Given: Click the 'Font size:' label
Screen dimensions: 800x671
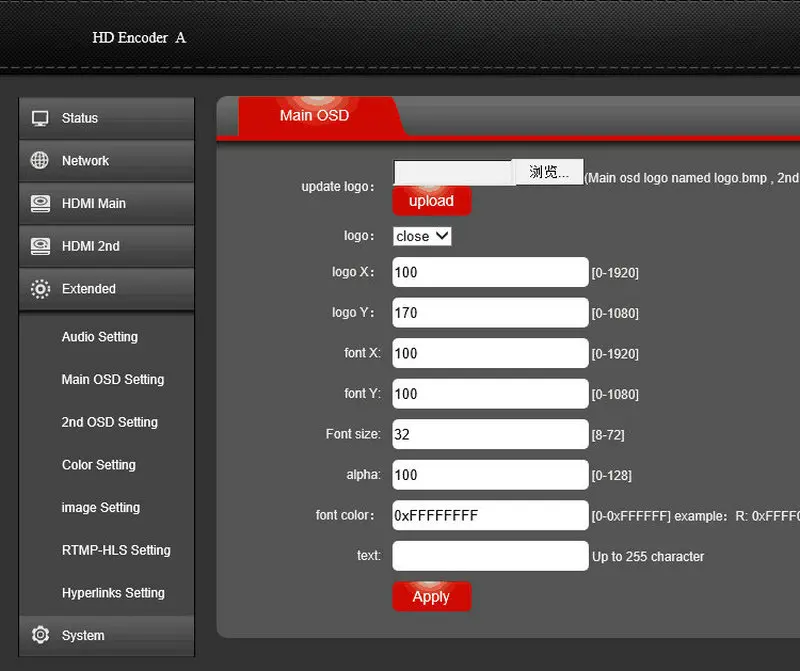Looking at the screenshot, I should 353,434.
